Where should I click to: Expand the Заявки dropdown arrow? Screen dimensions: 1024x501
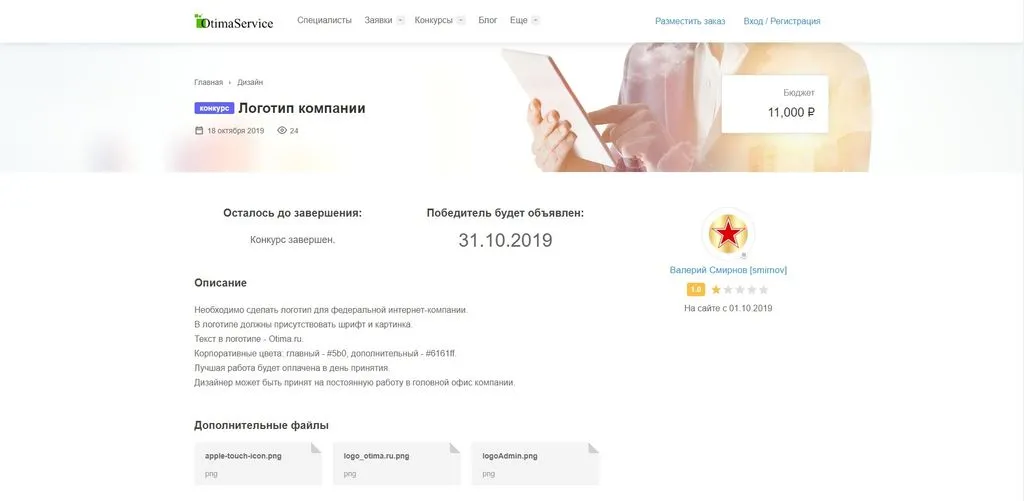400,20
